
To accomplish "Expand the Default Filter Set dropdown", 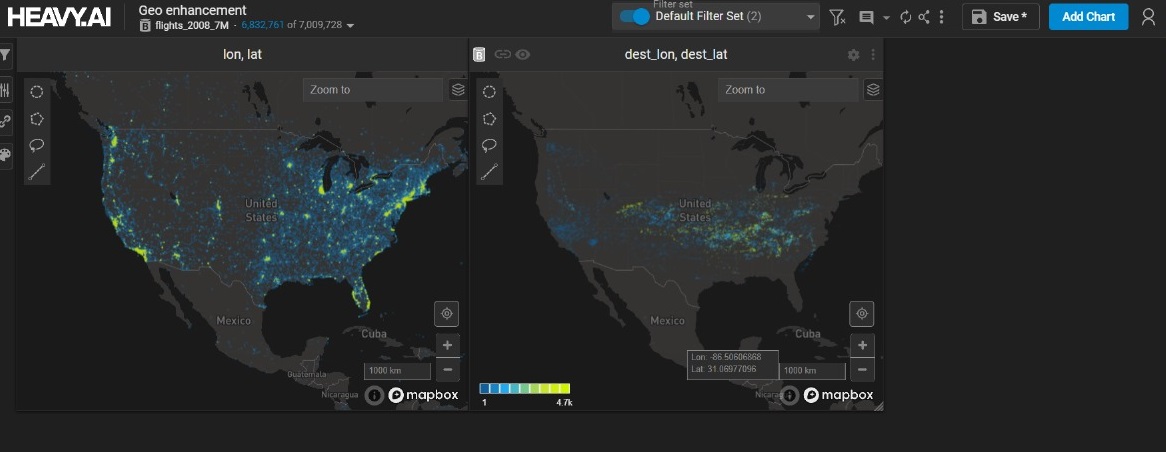I will pos(811,17).
